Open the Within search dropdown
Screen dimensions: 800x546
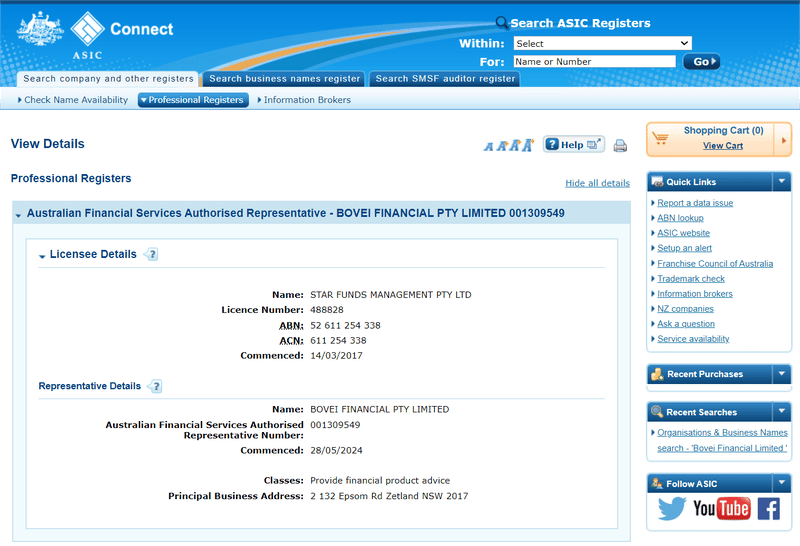click(602, 43)
